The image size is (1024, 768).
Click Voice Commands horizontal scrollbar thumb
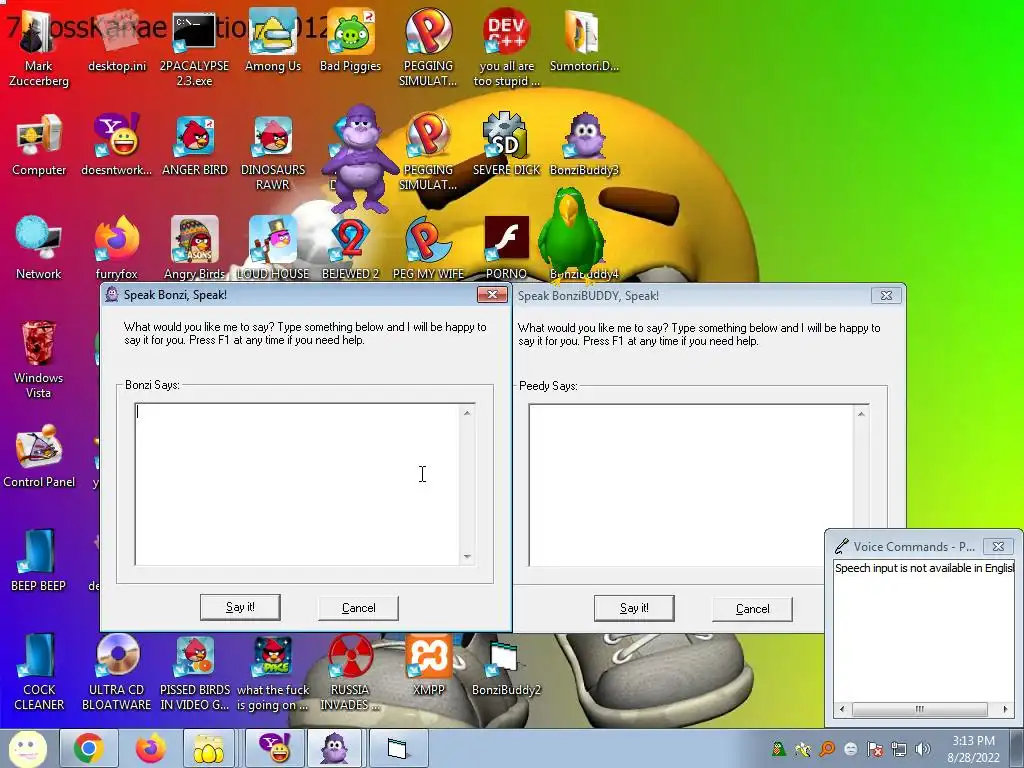click(x=920, y=709)
